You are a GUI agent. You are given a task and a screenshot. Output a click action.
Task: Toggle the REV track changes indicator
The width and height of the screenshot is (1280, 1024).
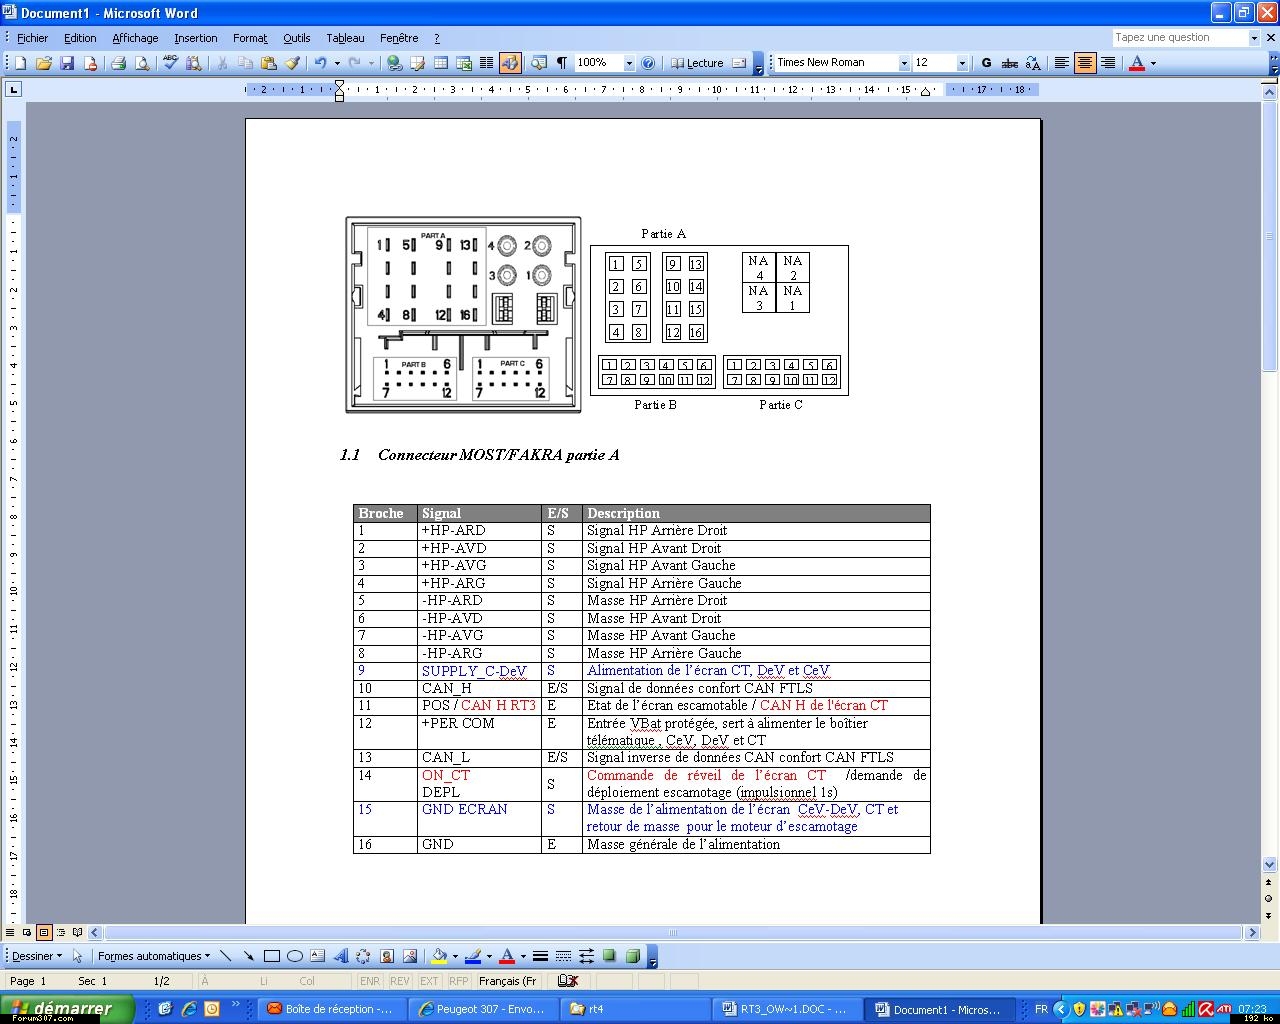click(399, 981)
